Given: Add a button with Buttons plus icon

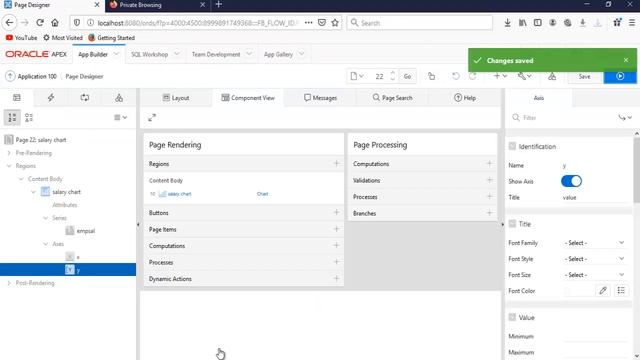Looking at the screenshot, I should 336,213.
